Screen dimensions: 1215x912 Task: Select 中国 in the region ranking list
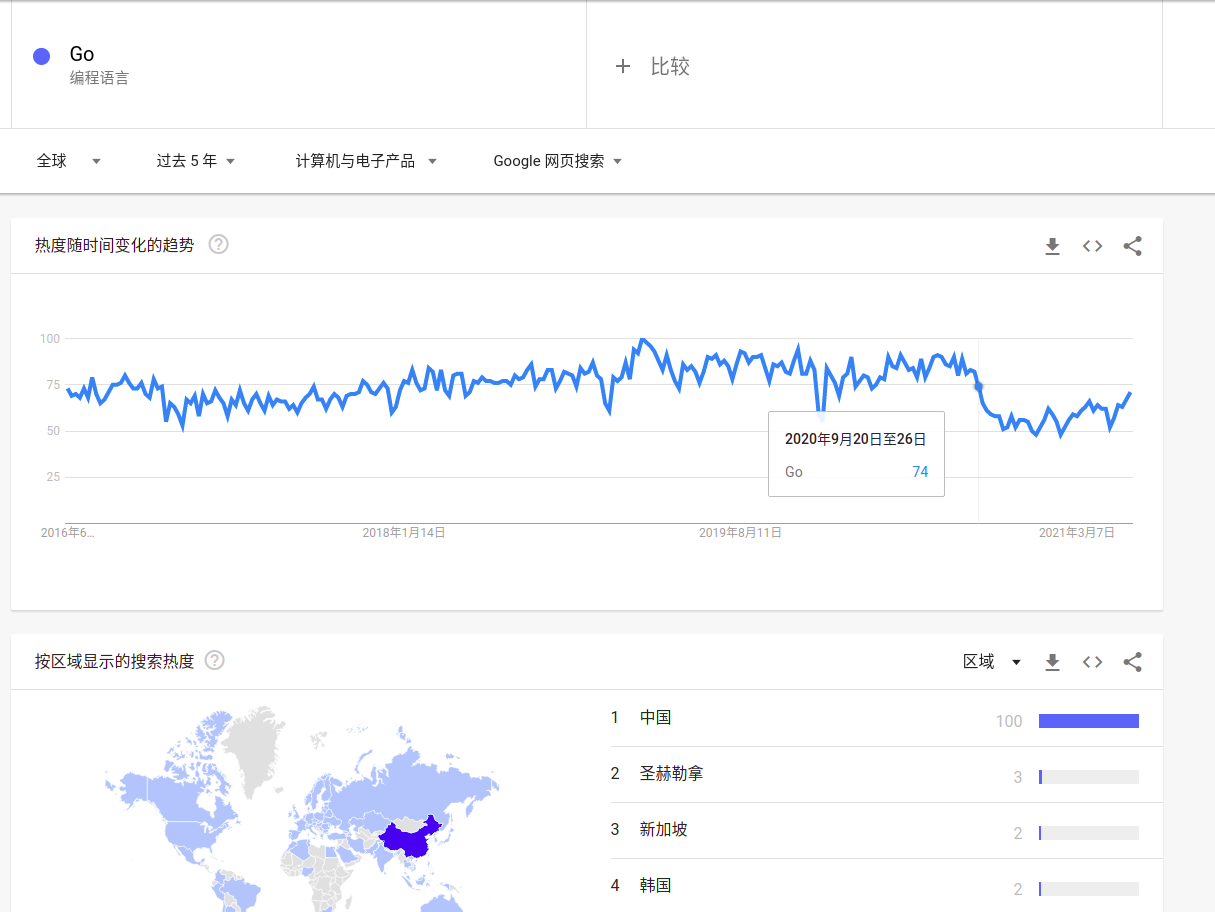(886, 718)
